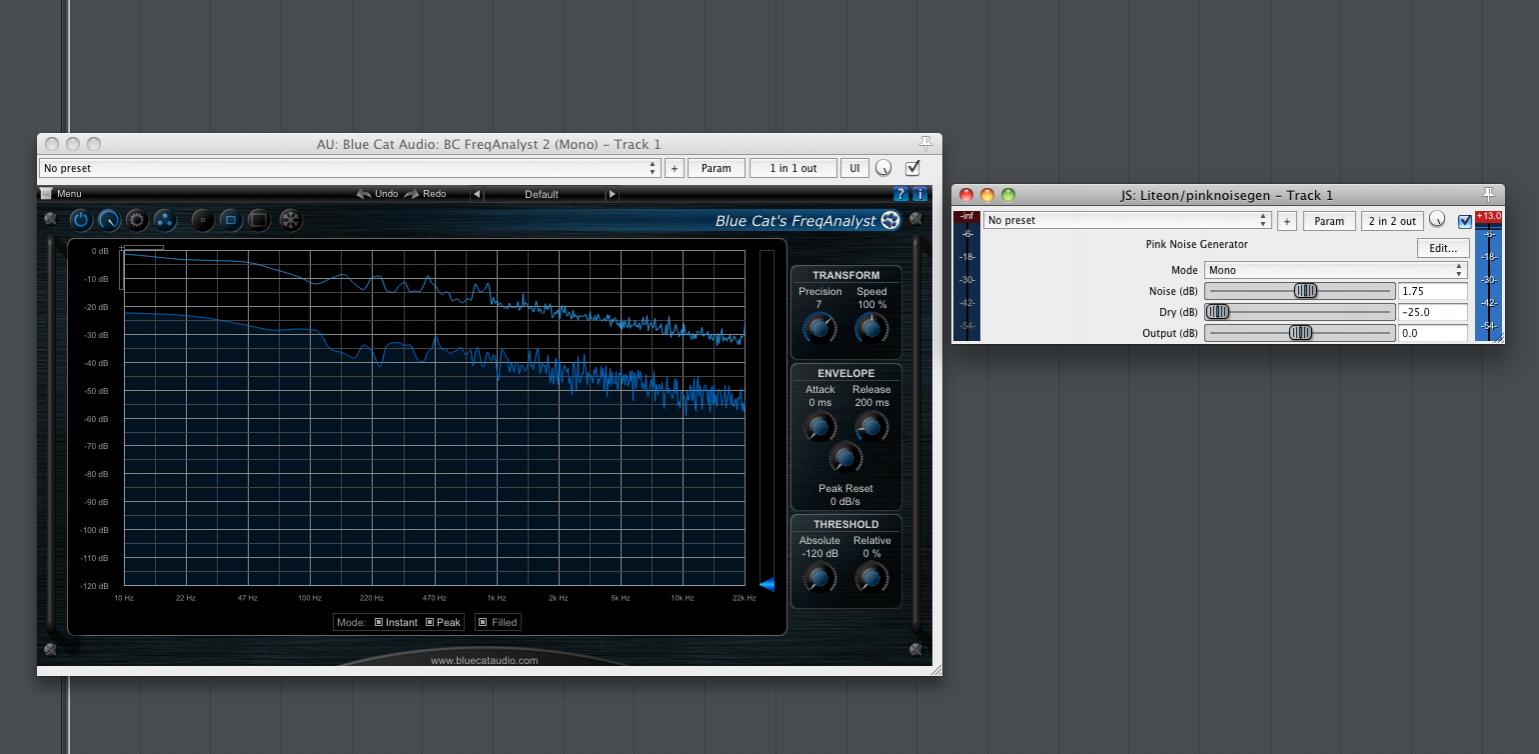Toggle the pinknoisegen plugin enable checkbox
Screen dimensions: 1539x754
[x=1465, y=221]
